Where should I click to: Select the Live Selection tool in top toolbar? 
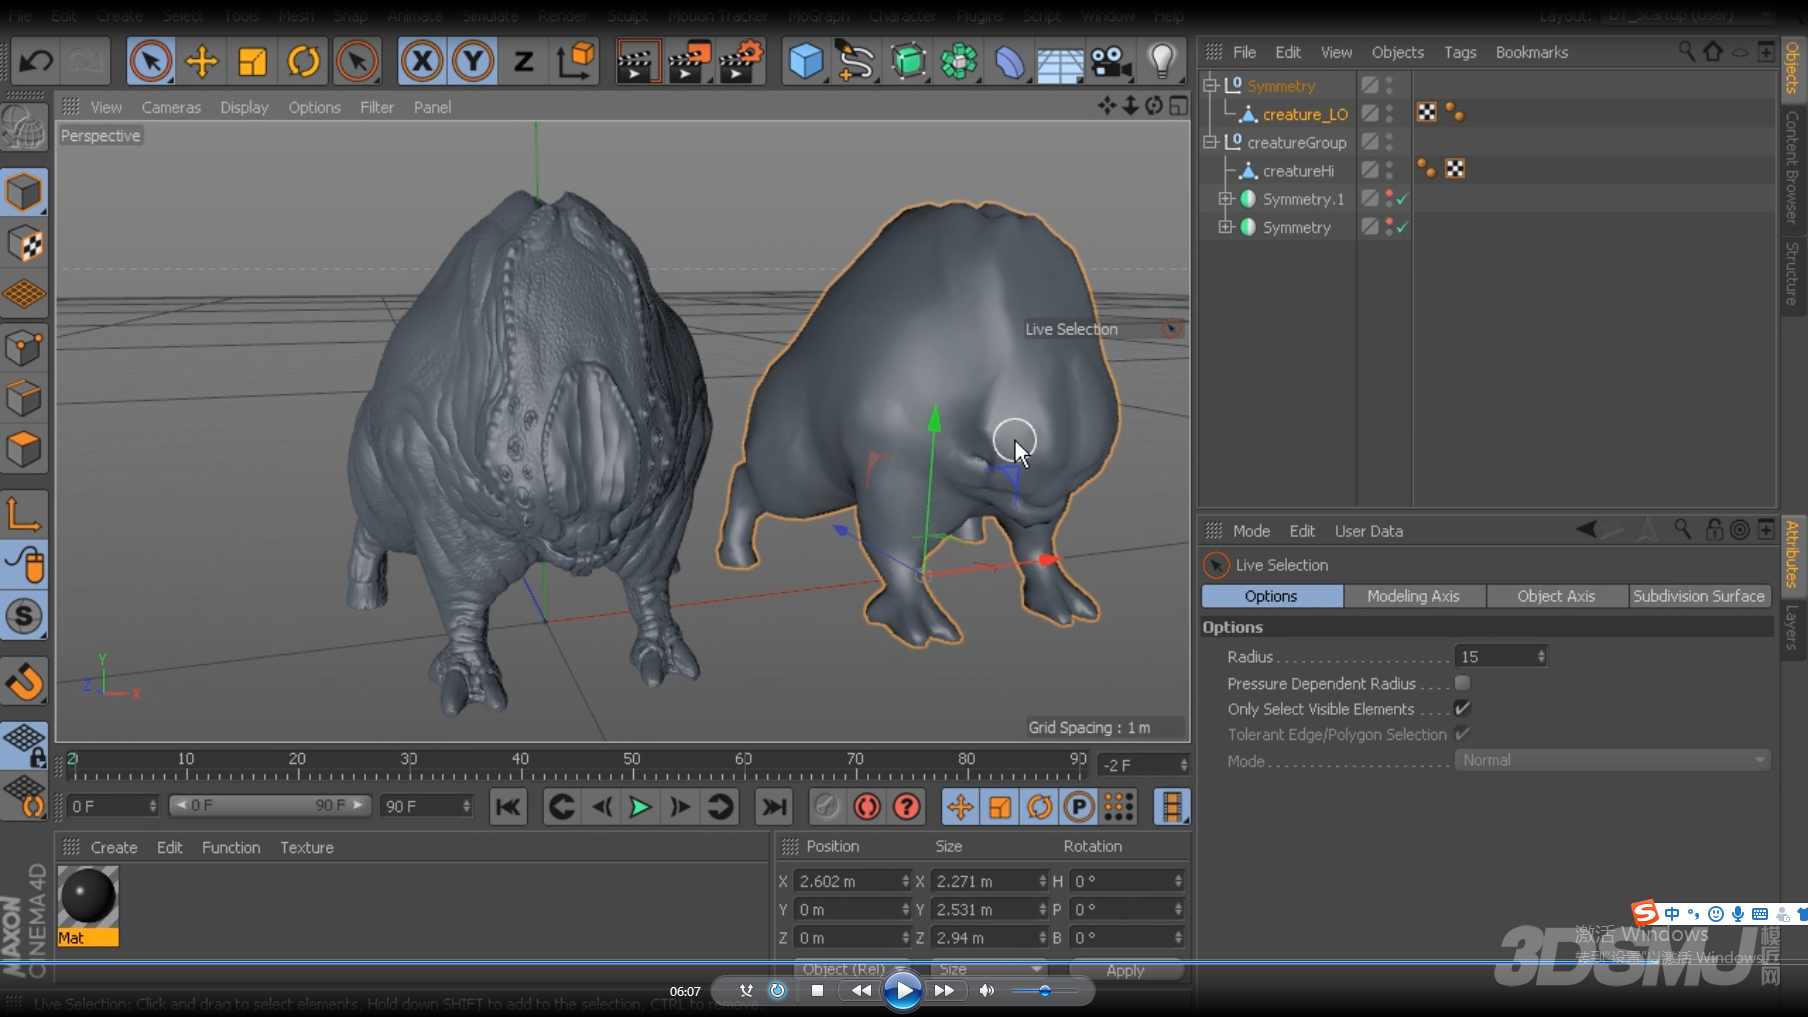(x=151, y=62)
